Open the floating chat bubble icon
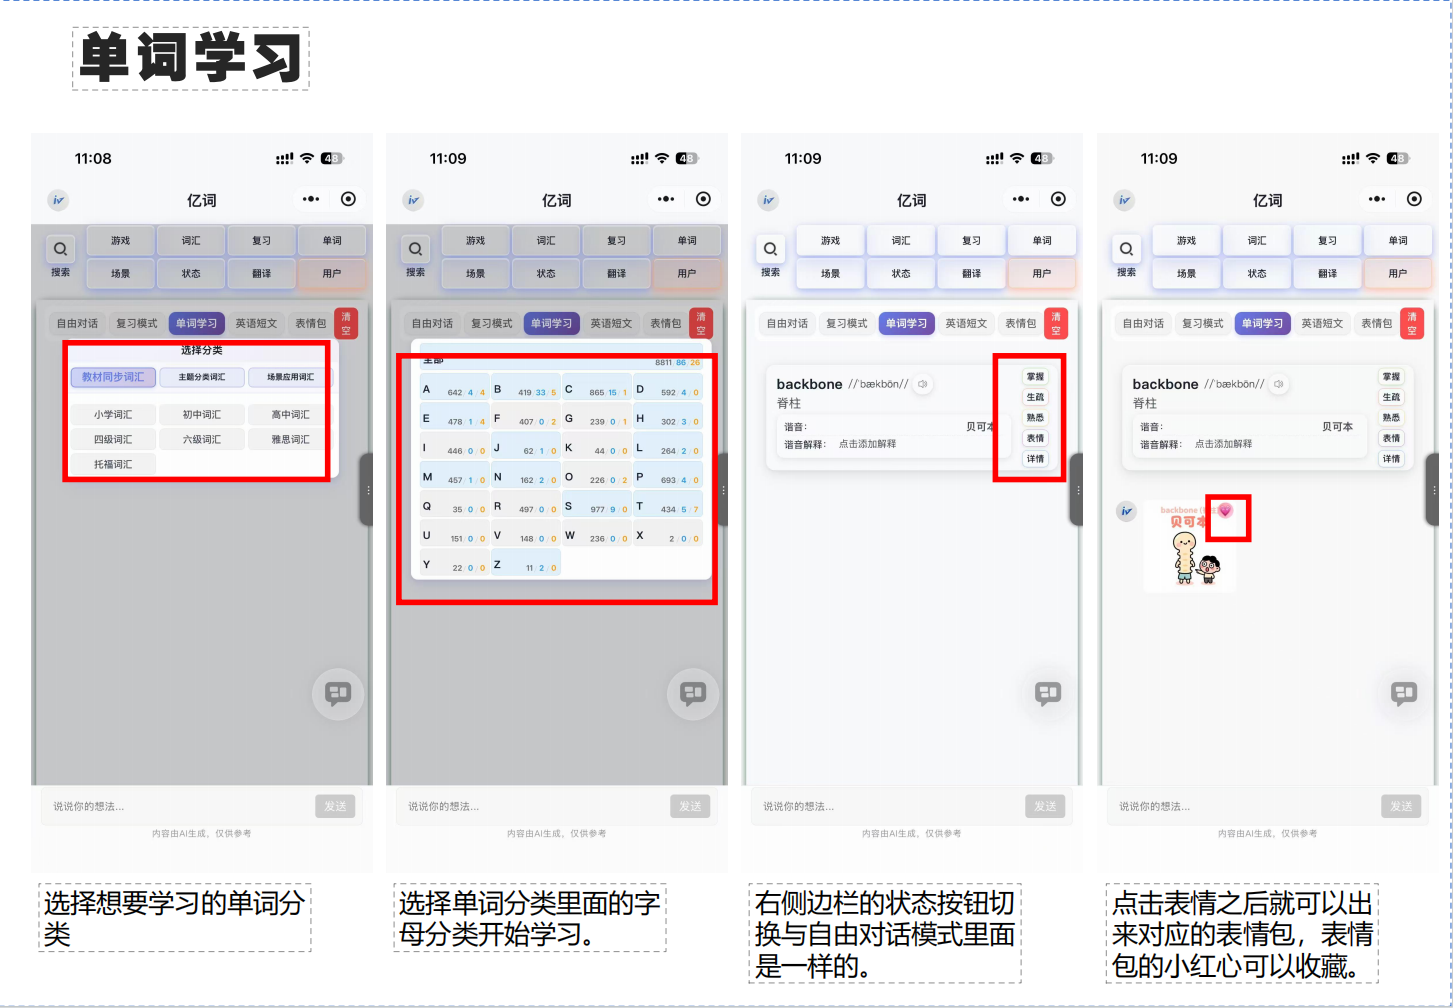This screenshot has height=1008, width=1453. (338, 693)
